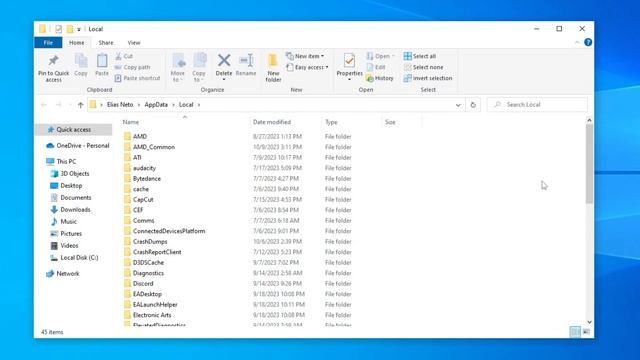The image size is (640, 360).
Task: Expand the address bar history dropdown
Action: coord(458,105)
